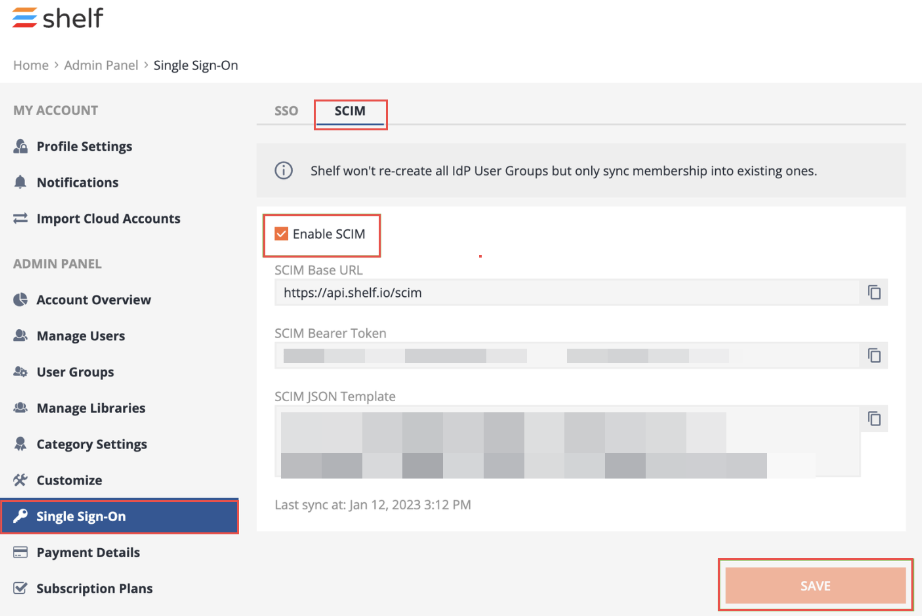This screenshot has width=922, height=616.
Task: Toggle the Enable SCIM checkbox
Action: click(281, 234)
